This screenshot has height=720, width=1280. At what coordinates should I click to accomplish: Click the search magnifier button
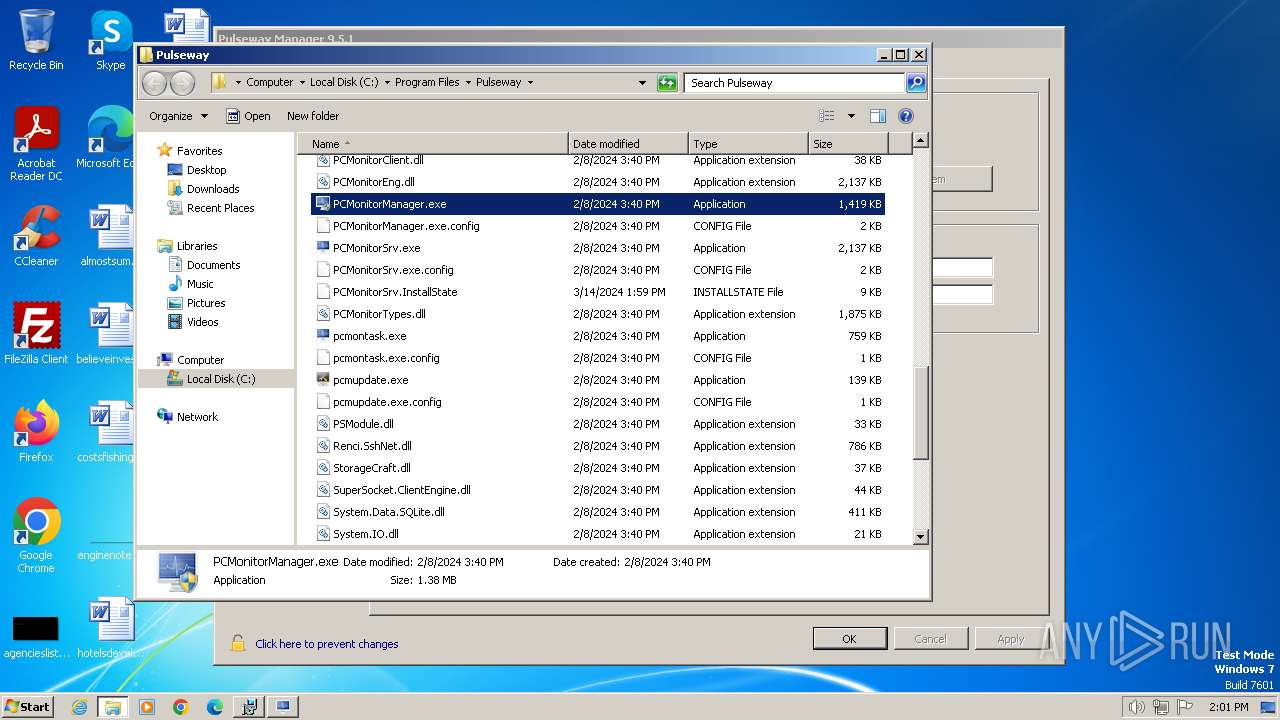click(915, 83)
